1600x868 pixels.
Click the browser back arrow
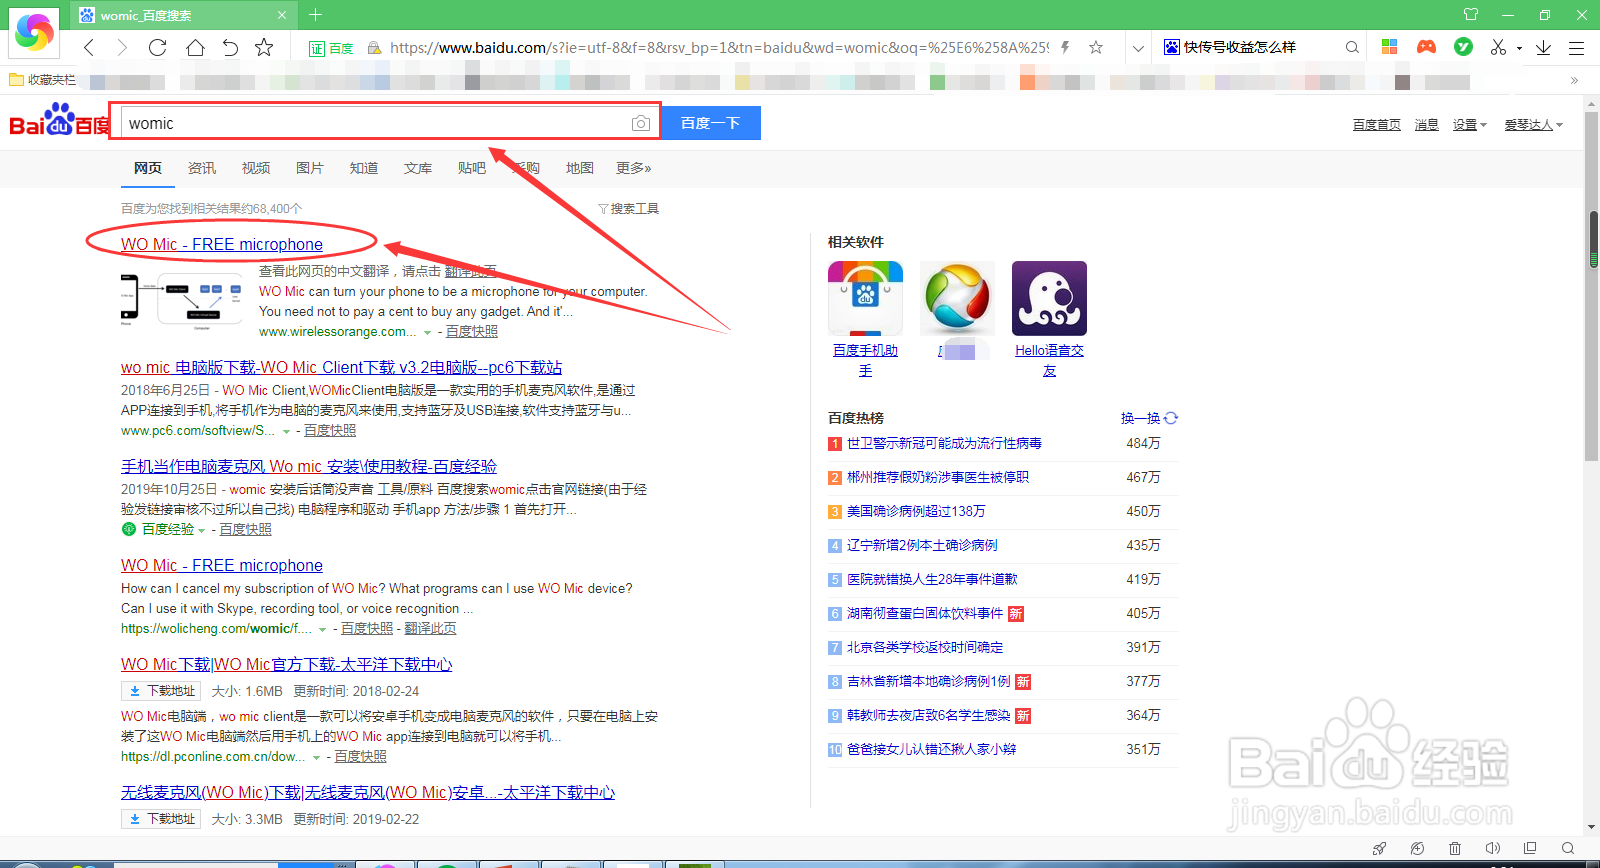coord(89,47)
